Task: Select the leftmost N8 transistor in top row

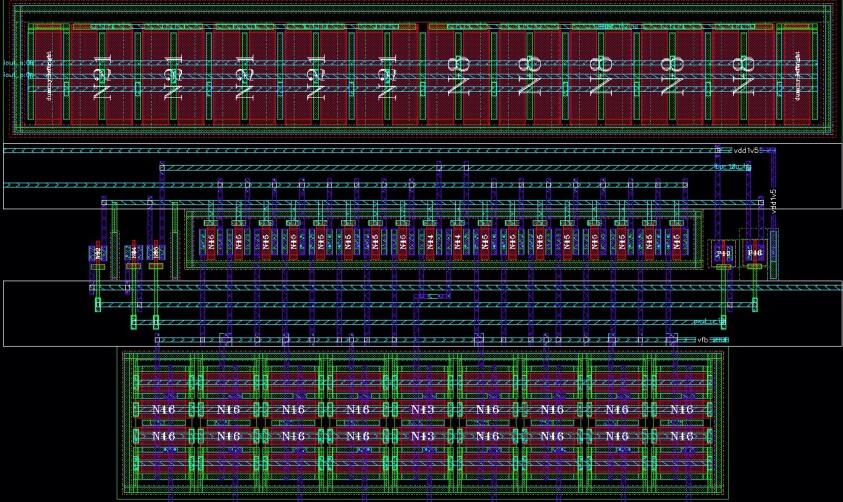Action: [x=458, y=77]
